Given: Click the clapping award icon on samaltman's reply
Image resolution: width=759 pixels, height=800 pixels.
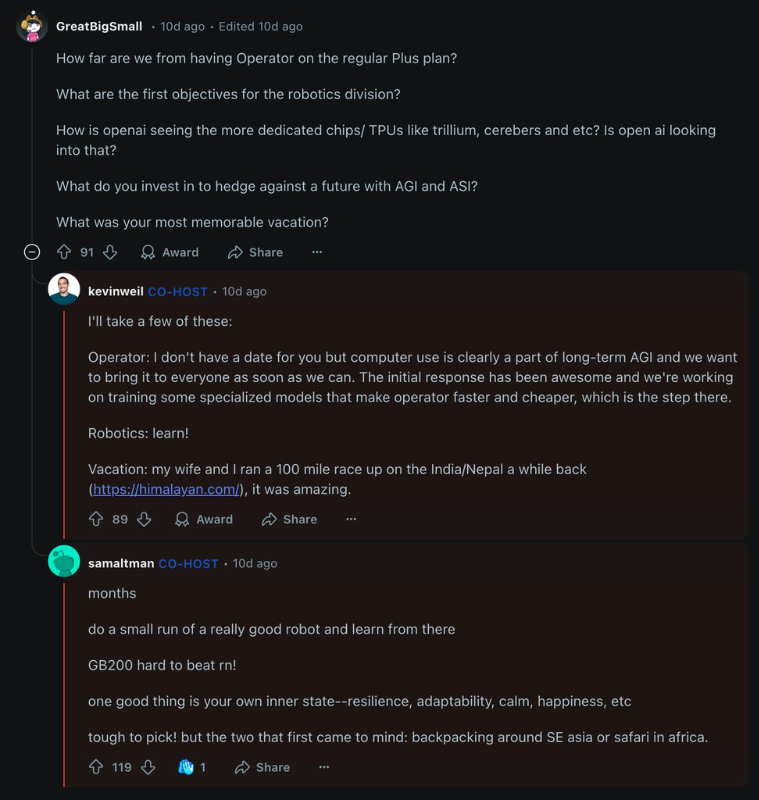Looking at the screenshot, I should 186,767.
